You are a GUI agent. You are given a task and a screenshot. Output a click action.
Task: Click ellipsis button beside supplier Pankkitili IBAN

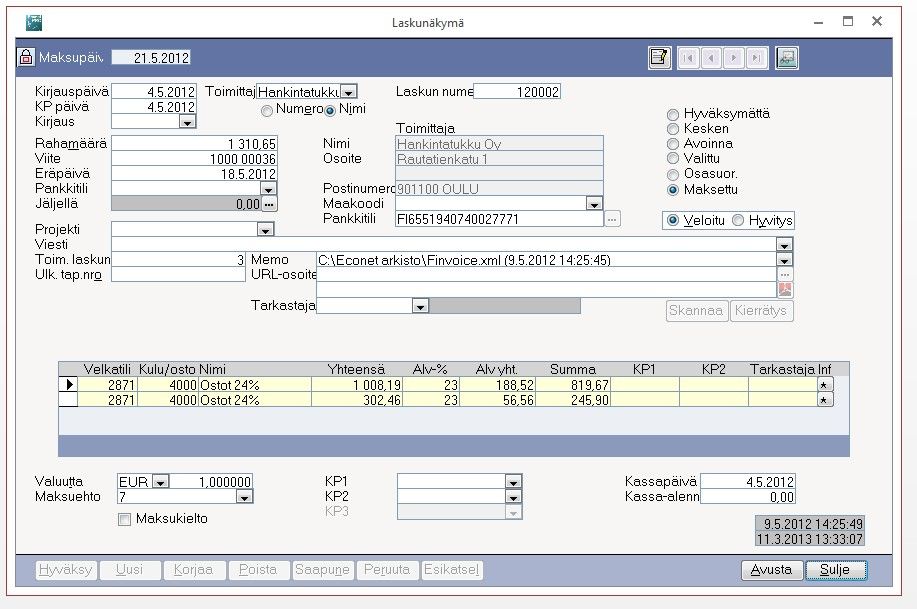click(612, 219)
